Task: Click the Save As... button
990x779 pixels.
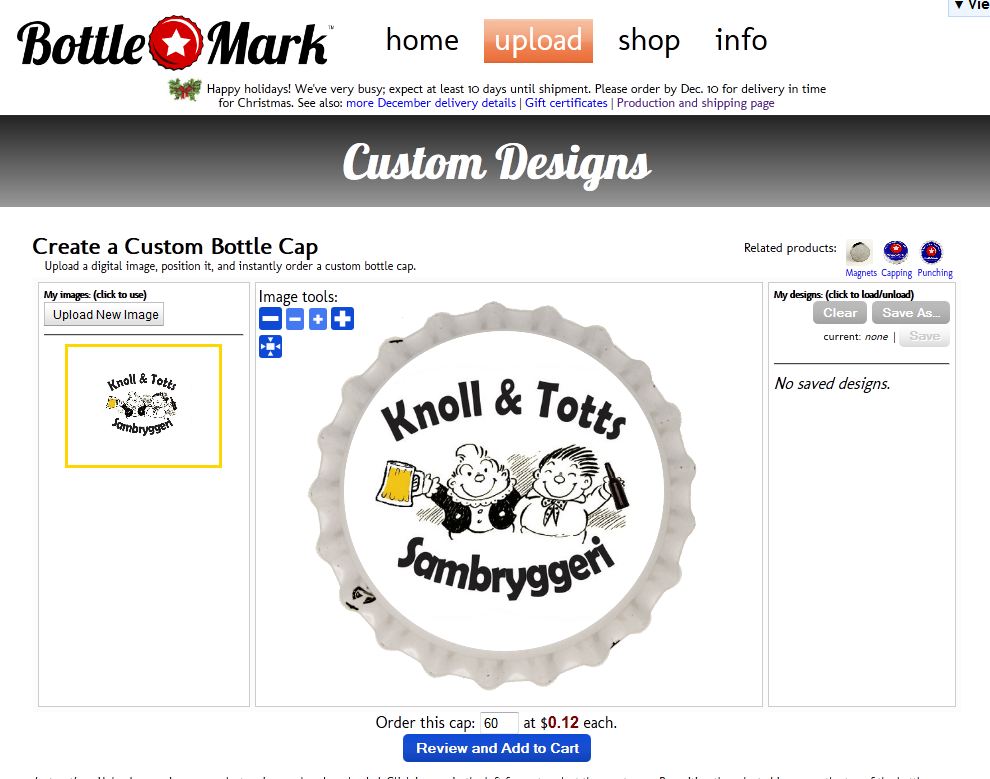Action: coord(910,312)
